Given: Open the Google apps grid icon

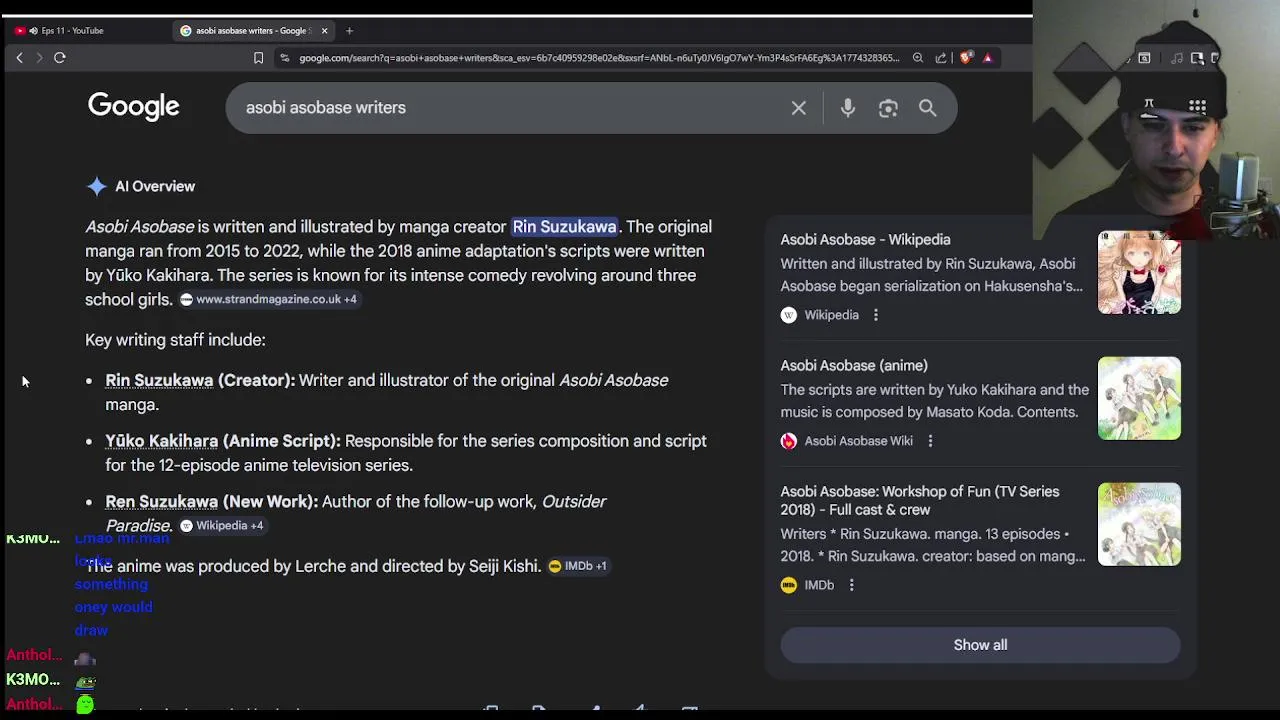Looking at the screenshot, I should pos(1197,107).
